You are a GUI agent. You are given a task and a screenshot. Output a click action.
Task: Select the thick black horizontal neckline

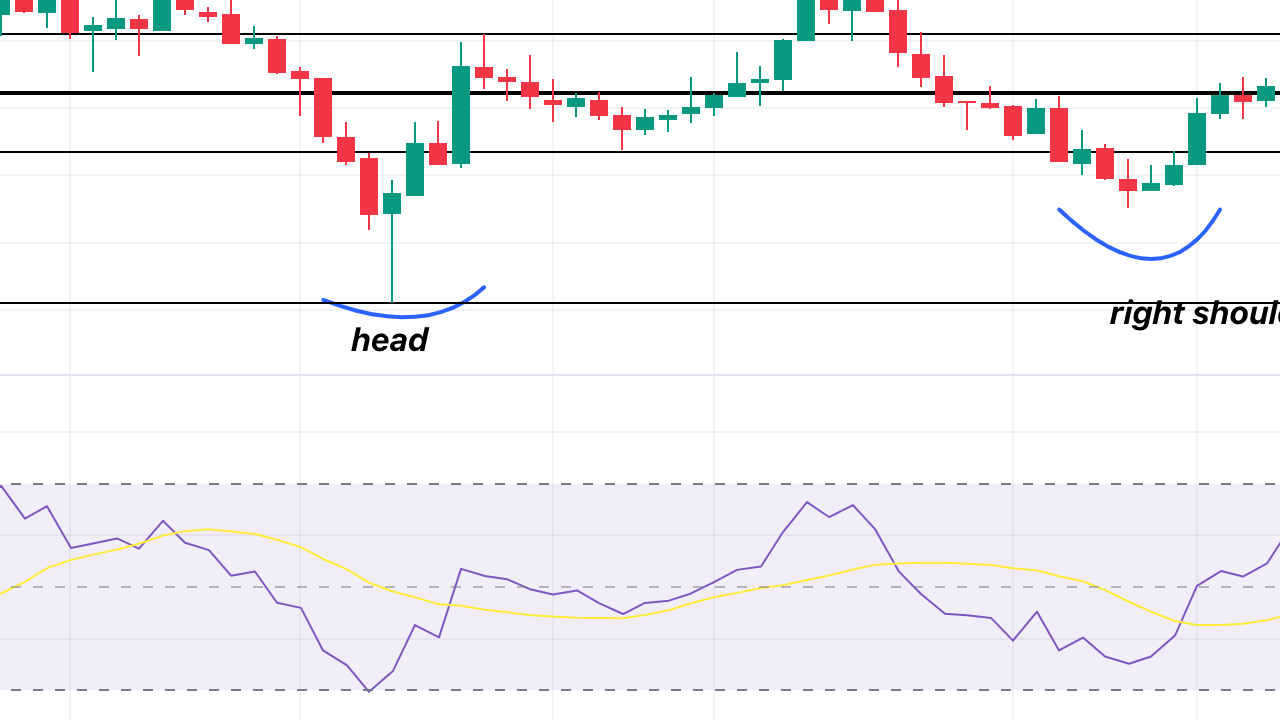click(640, 93)
